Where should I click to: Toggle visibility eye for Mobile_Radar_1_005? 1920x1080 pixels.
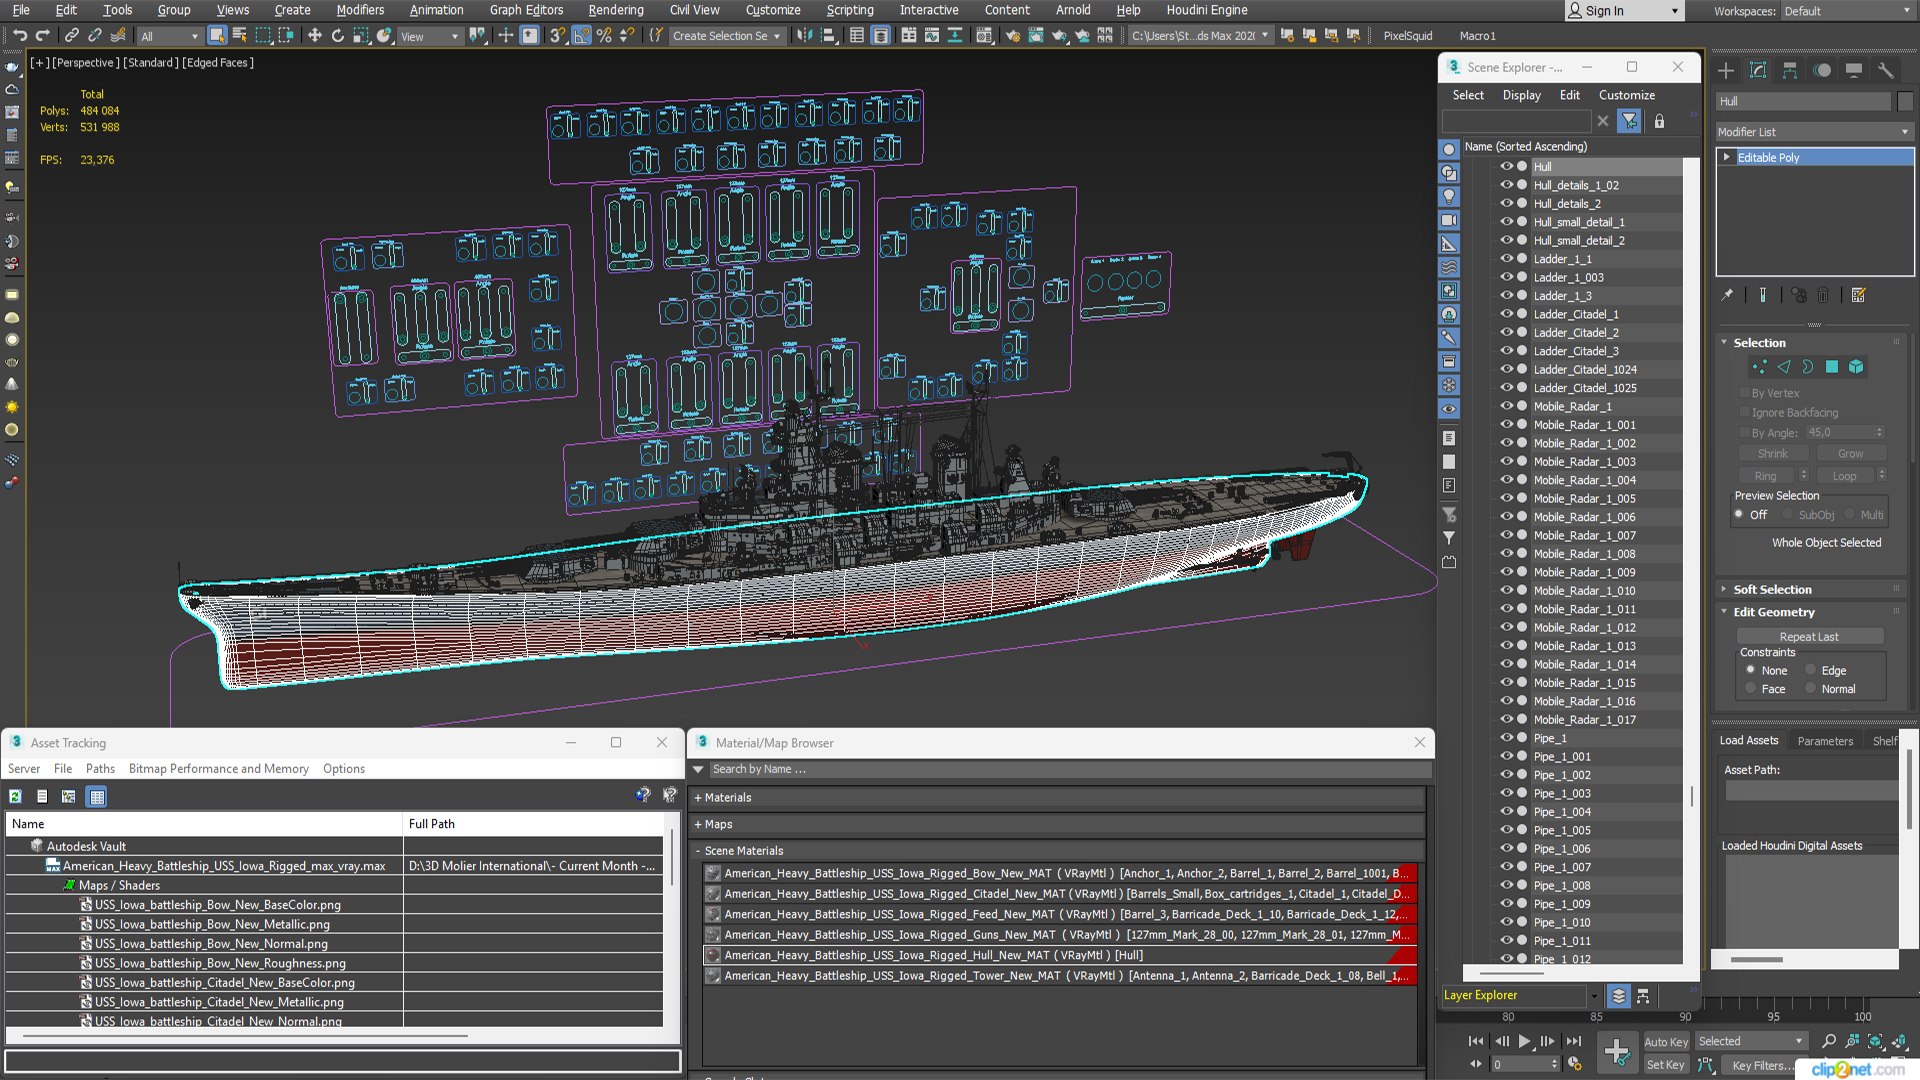(1506, 498)
